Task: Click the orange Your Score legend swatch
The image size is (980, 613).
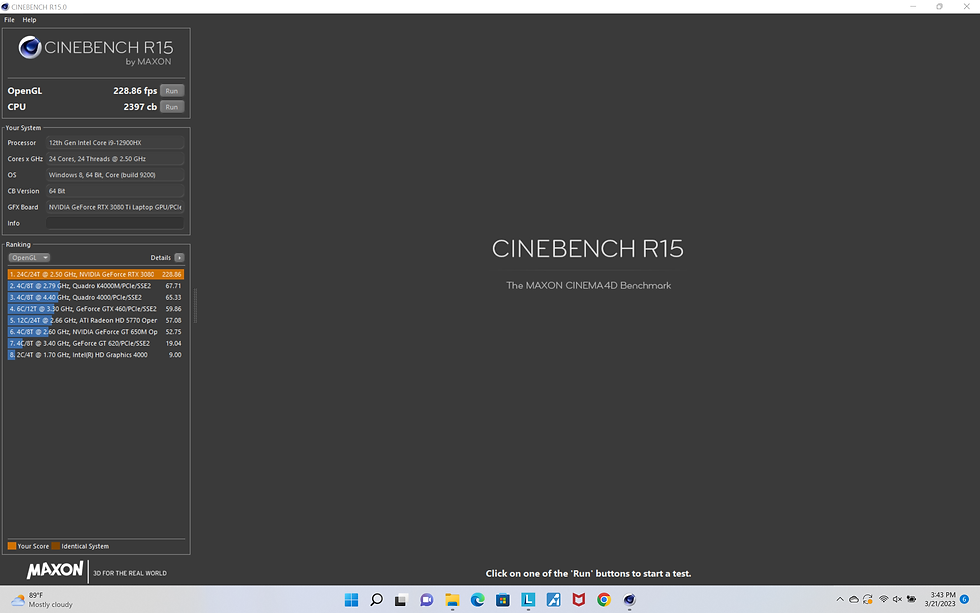Action: click(12, 546)
